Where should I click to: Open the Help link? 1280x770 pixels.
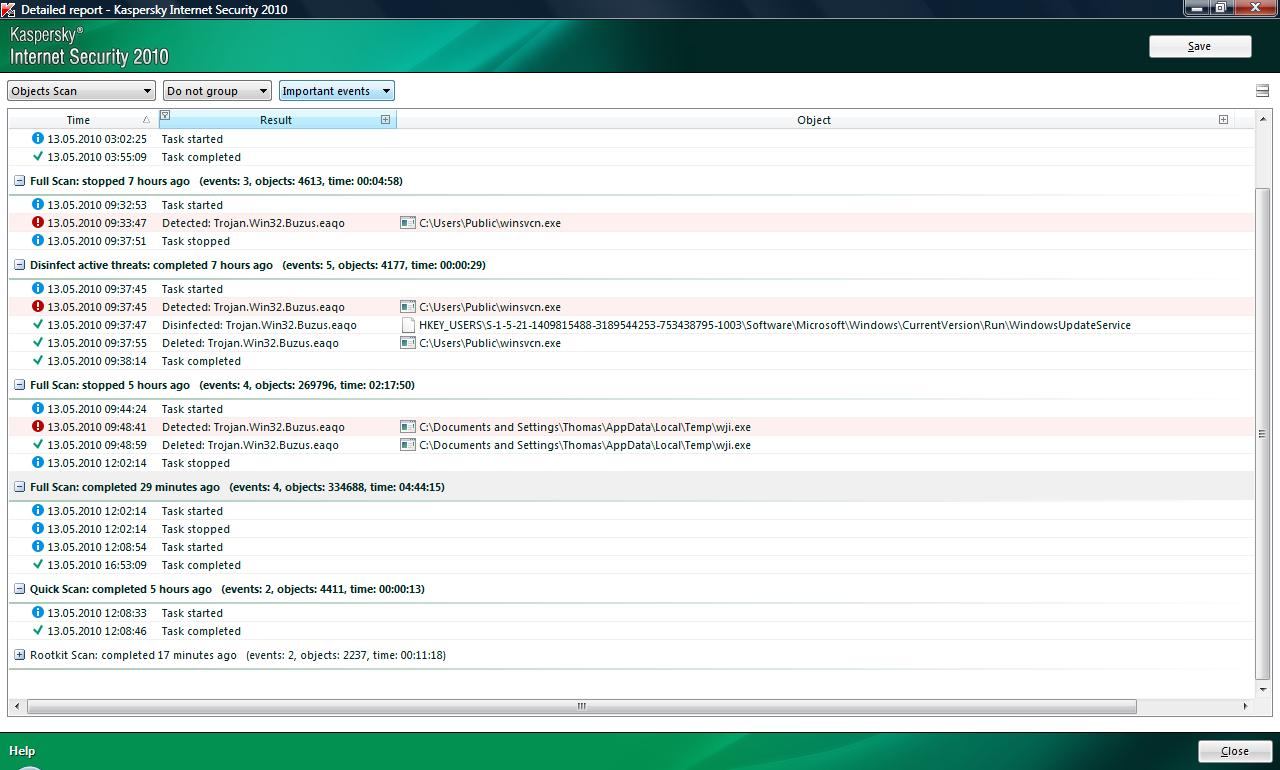tap(22, 751)
